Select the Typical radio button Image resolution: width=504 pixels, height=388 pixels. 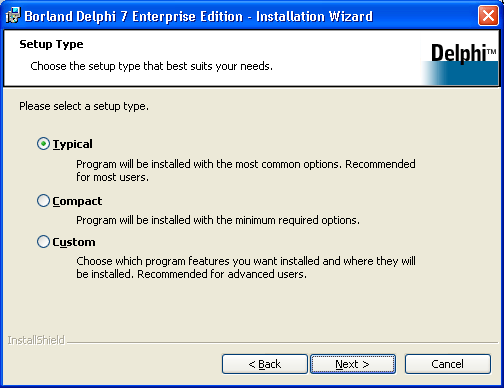pos(43,144)
